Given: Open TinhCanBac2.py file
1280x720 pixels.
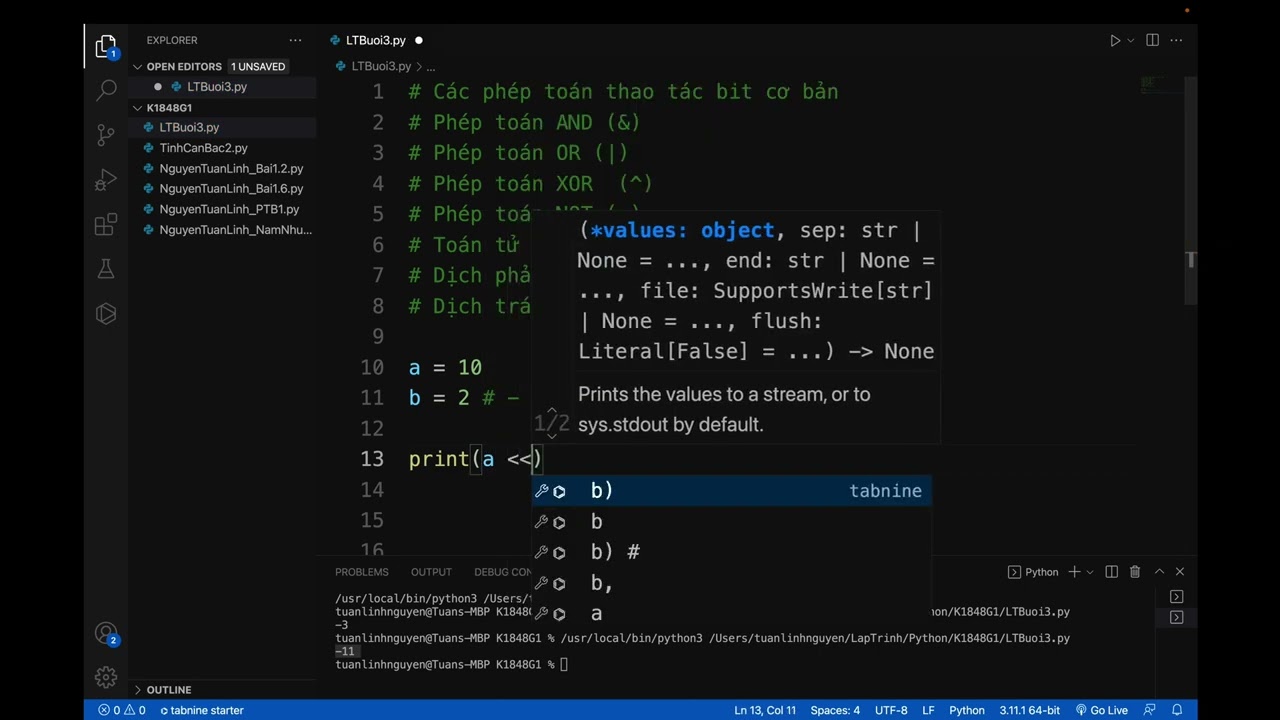Looking at the screenshot, I should (203, 148).
